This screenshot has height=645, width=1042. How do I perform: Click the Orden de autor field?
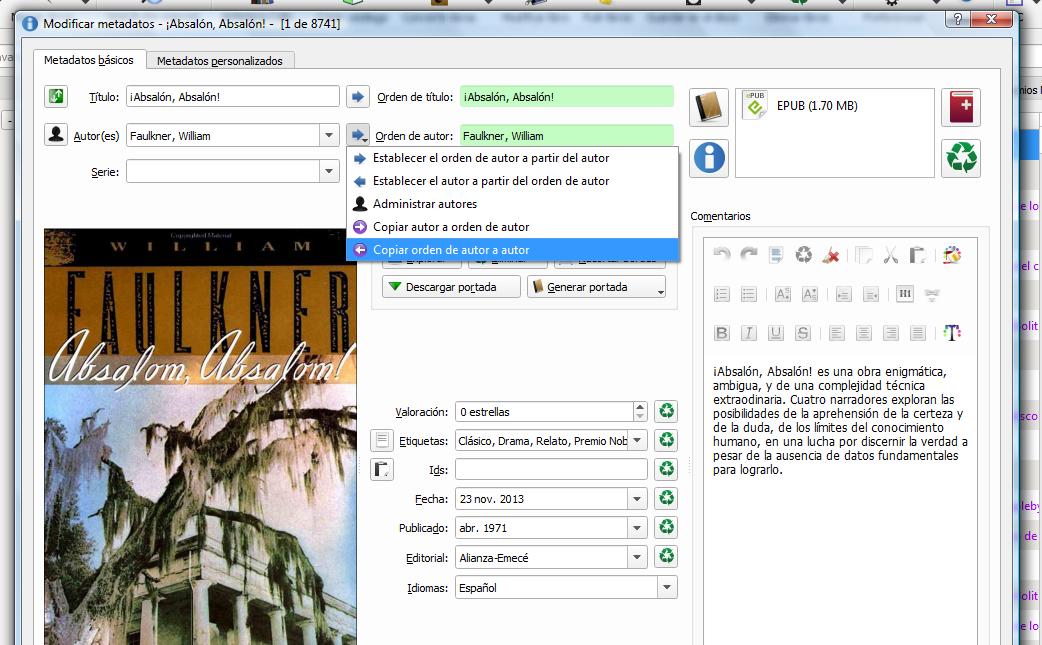[x=567, y=136]
